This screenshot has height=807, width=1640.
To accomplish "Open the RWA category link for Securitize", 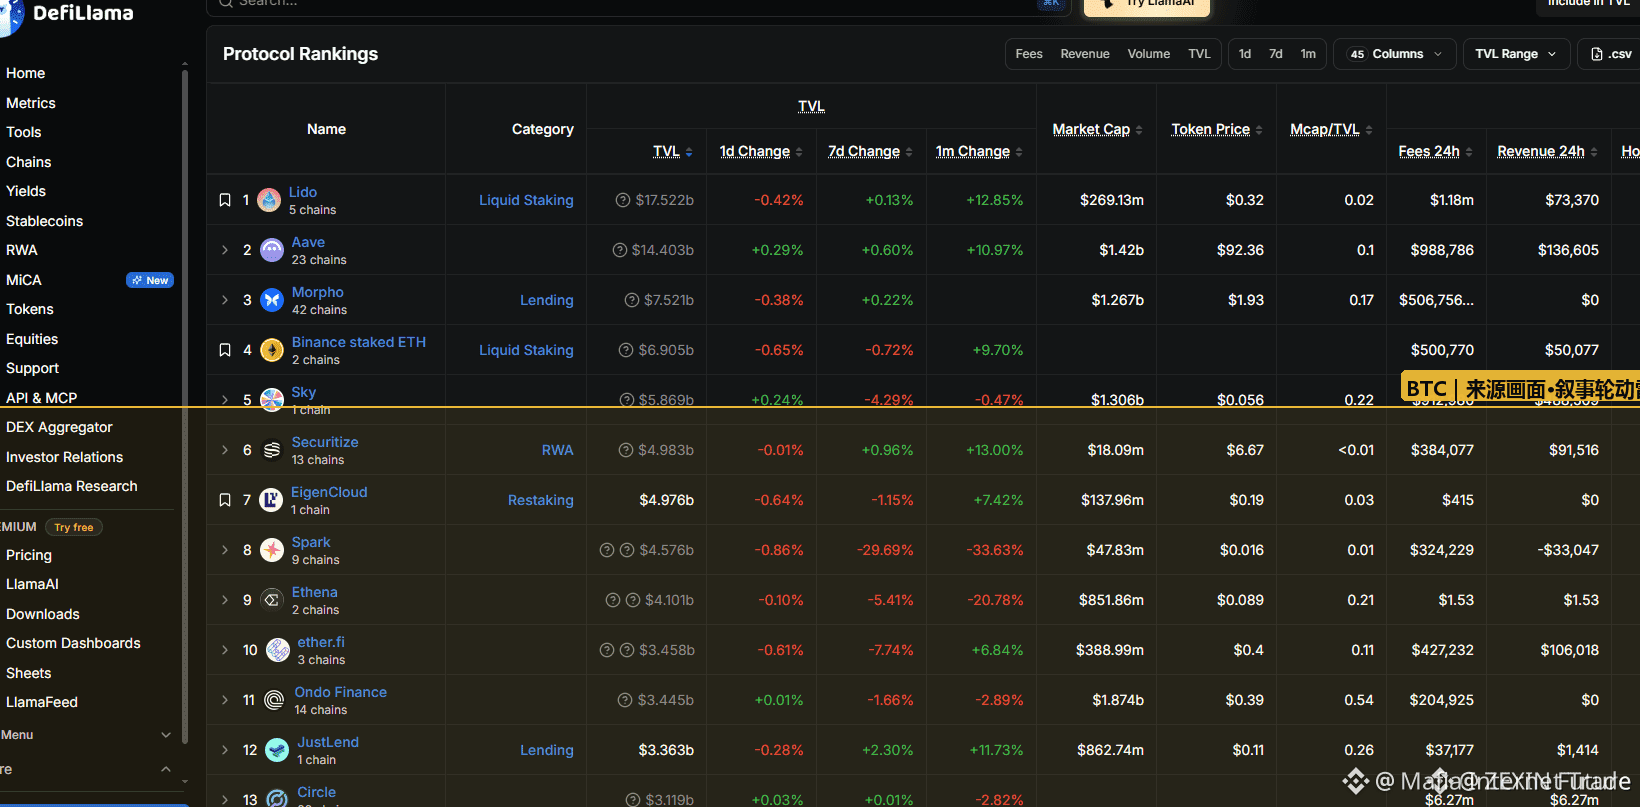I will 558,450.
